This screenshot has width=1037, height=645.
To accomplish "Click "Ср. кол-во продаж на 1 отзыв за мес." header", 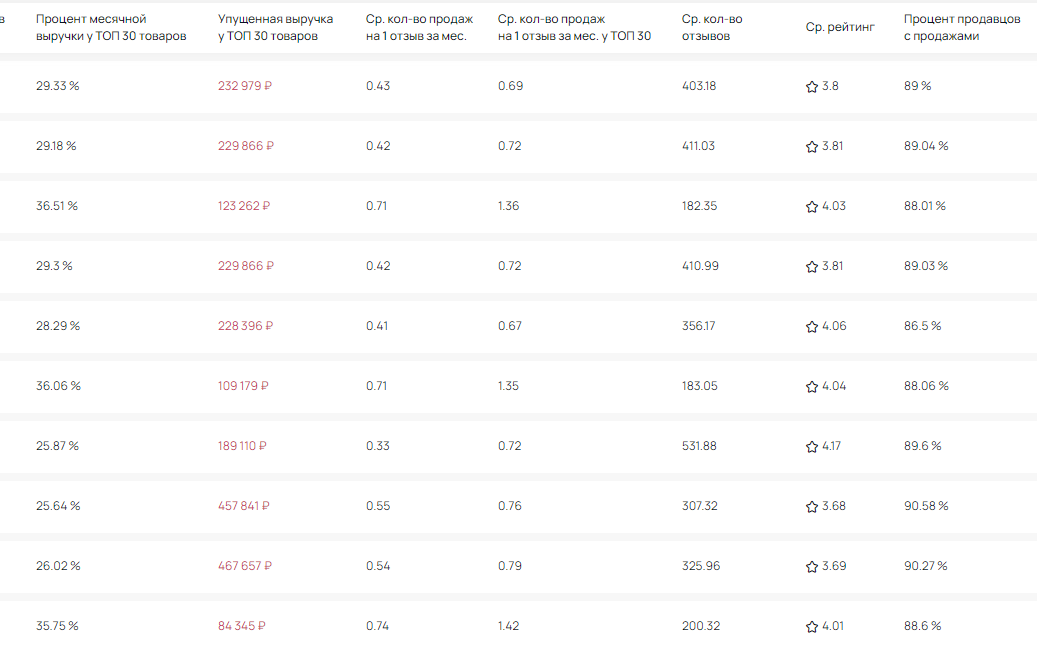I will (x=419, y=28).
